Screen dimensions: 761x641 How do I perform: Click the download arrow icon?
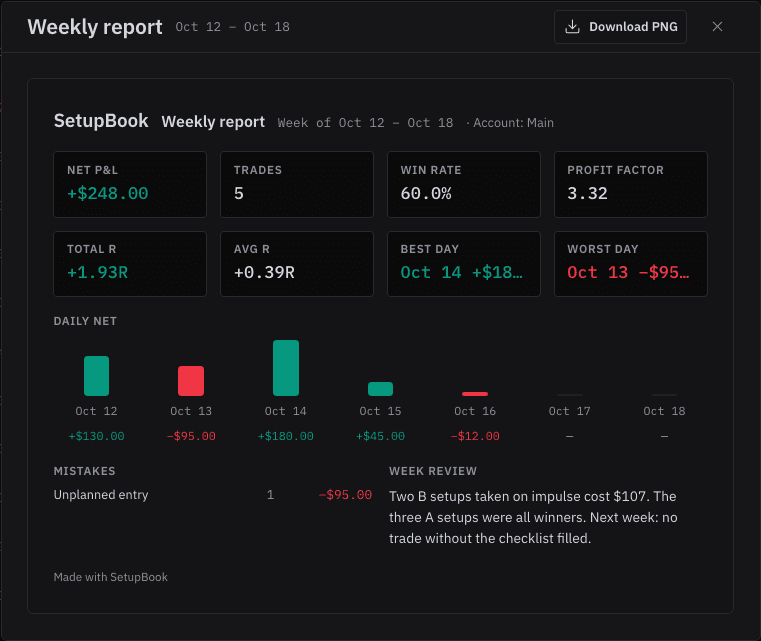(572, 27)
